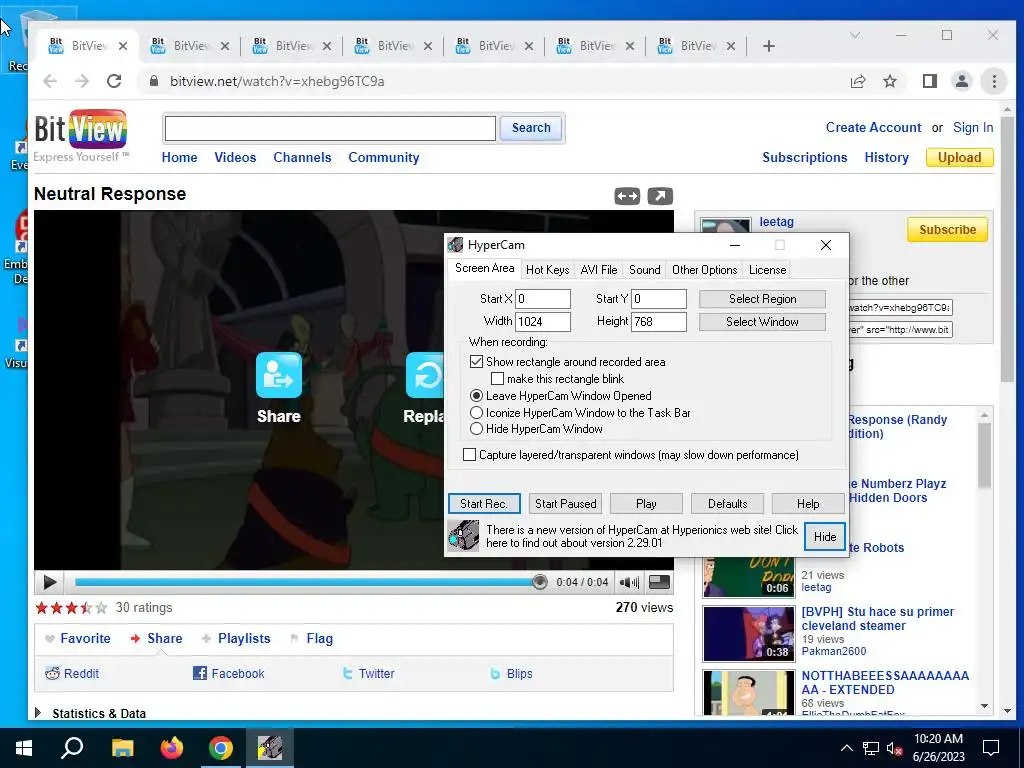Rate the video with the fifth star
The width and height of the screenshot is (1024, 768).
click(101, 608)
